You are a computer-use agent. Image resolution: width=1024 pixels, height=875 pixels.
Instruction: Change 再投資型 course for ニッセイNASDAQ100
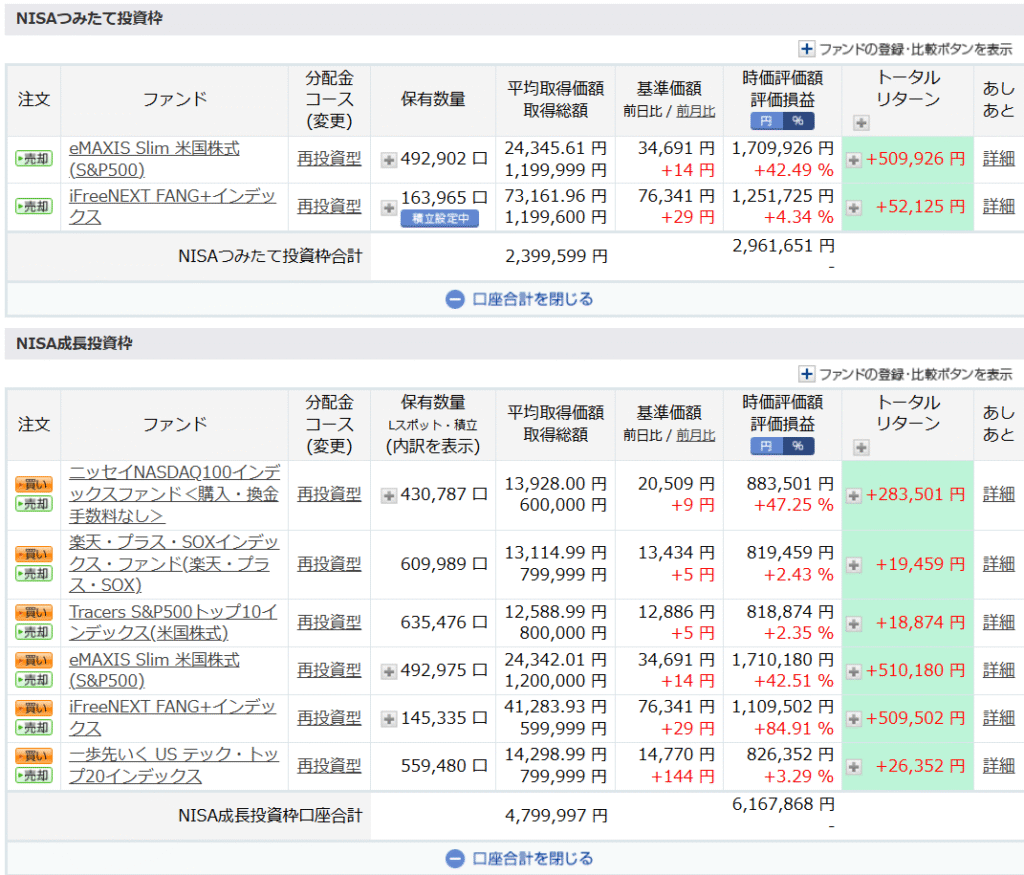coord(329,494)
